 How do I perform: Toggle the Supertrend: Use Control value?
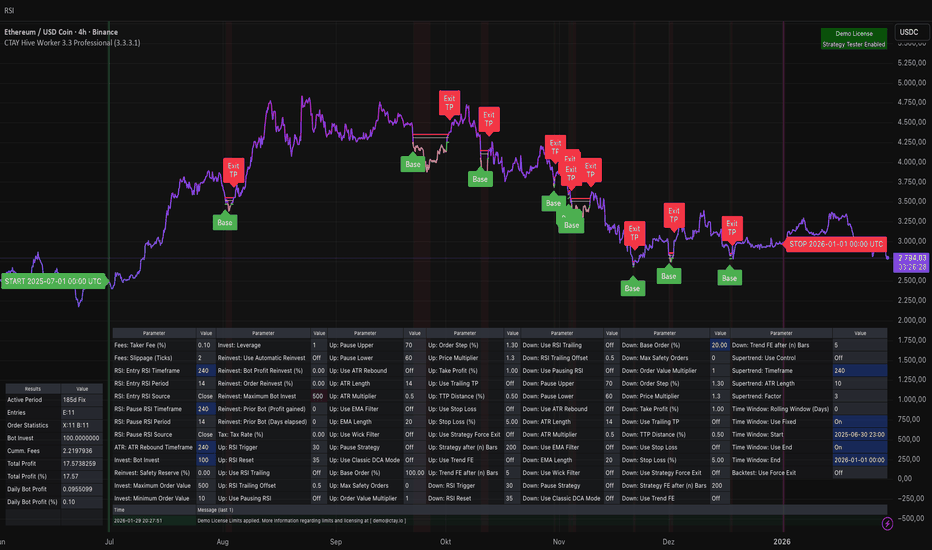[858, 357]
